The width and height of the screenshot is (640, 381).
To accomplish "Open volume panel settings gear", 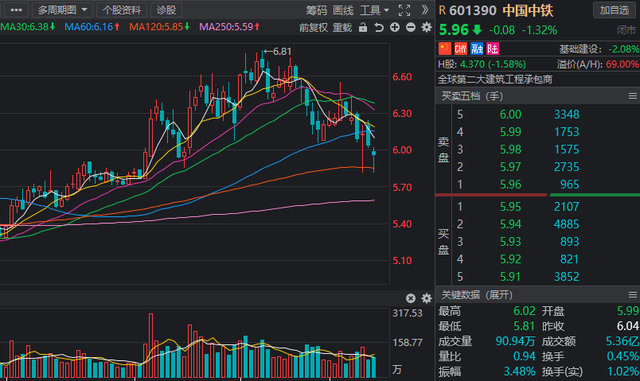I will (427, 299).
